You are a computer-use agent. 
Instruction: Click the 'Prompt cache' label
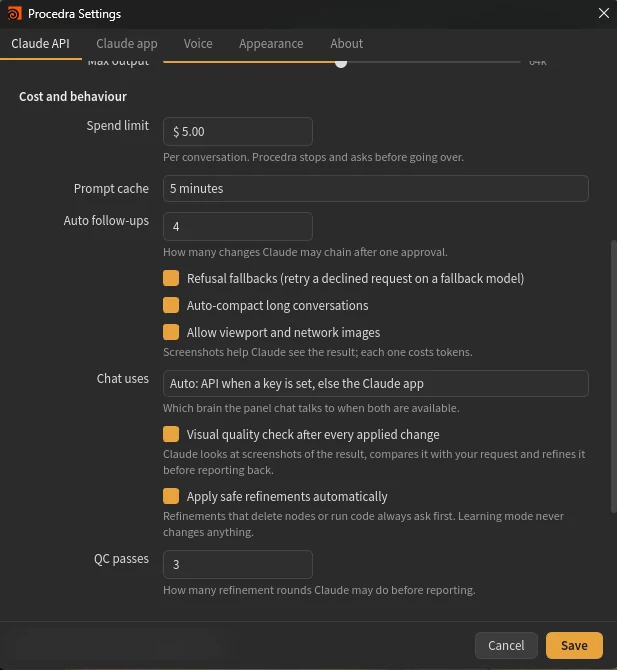point(111,189)
